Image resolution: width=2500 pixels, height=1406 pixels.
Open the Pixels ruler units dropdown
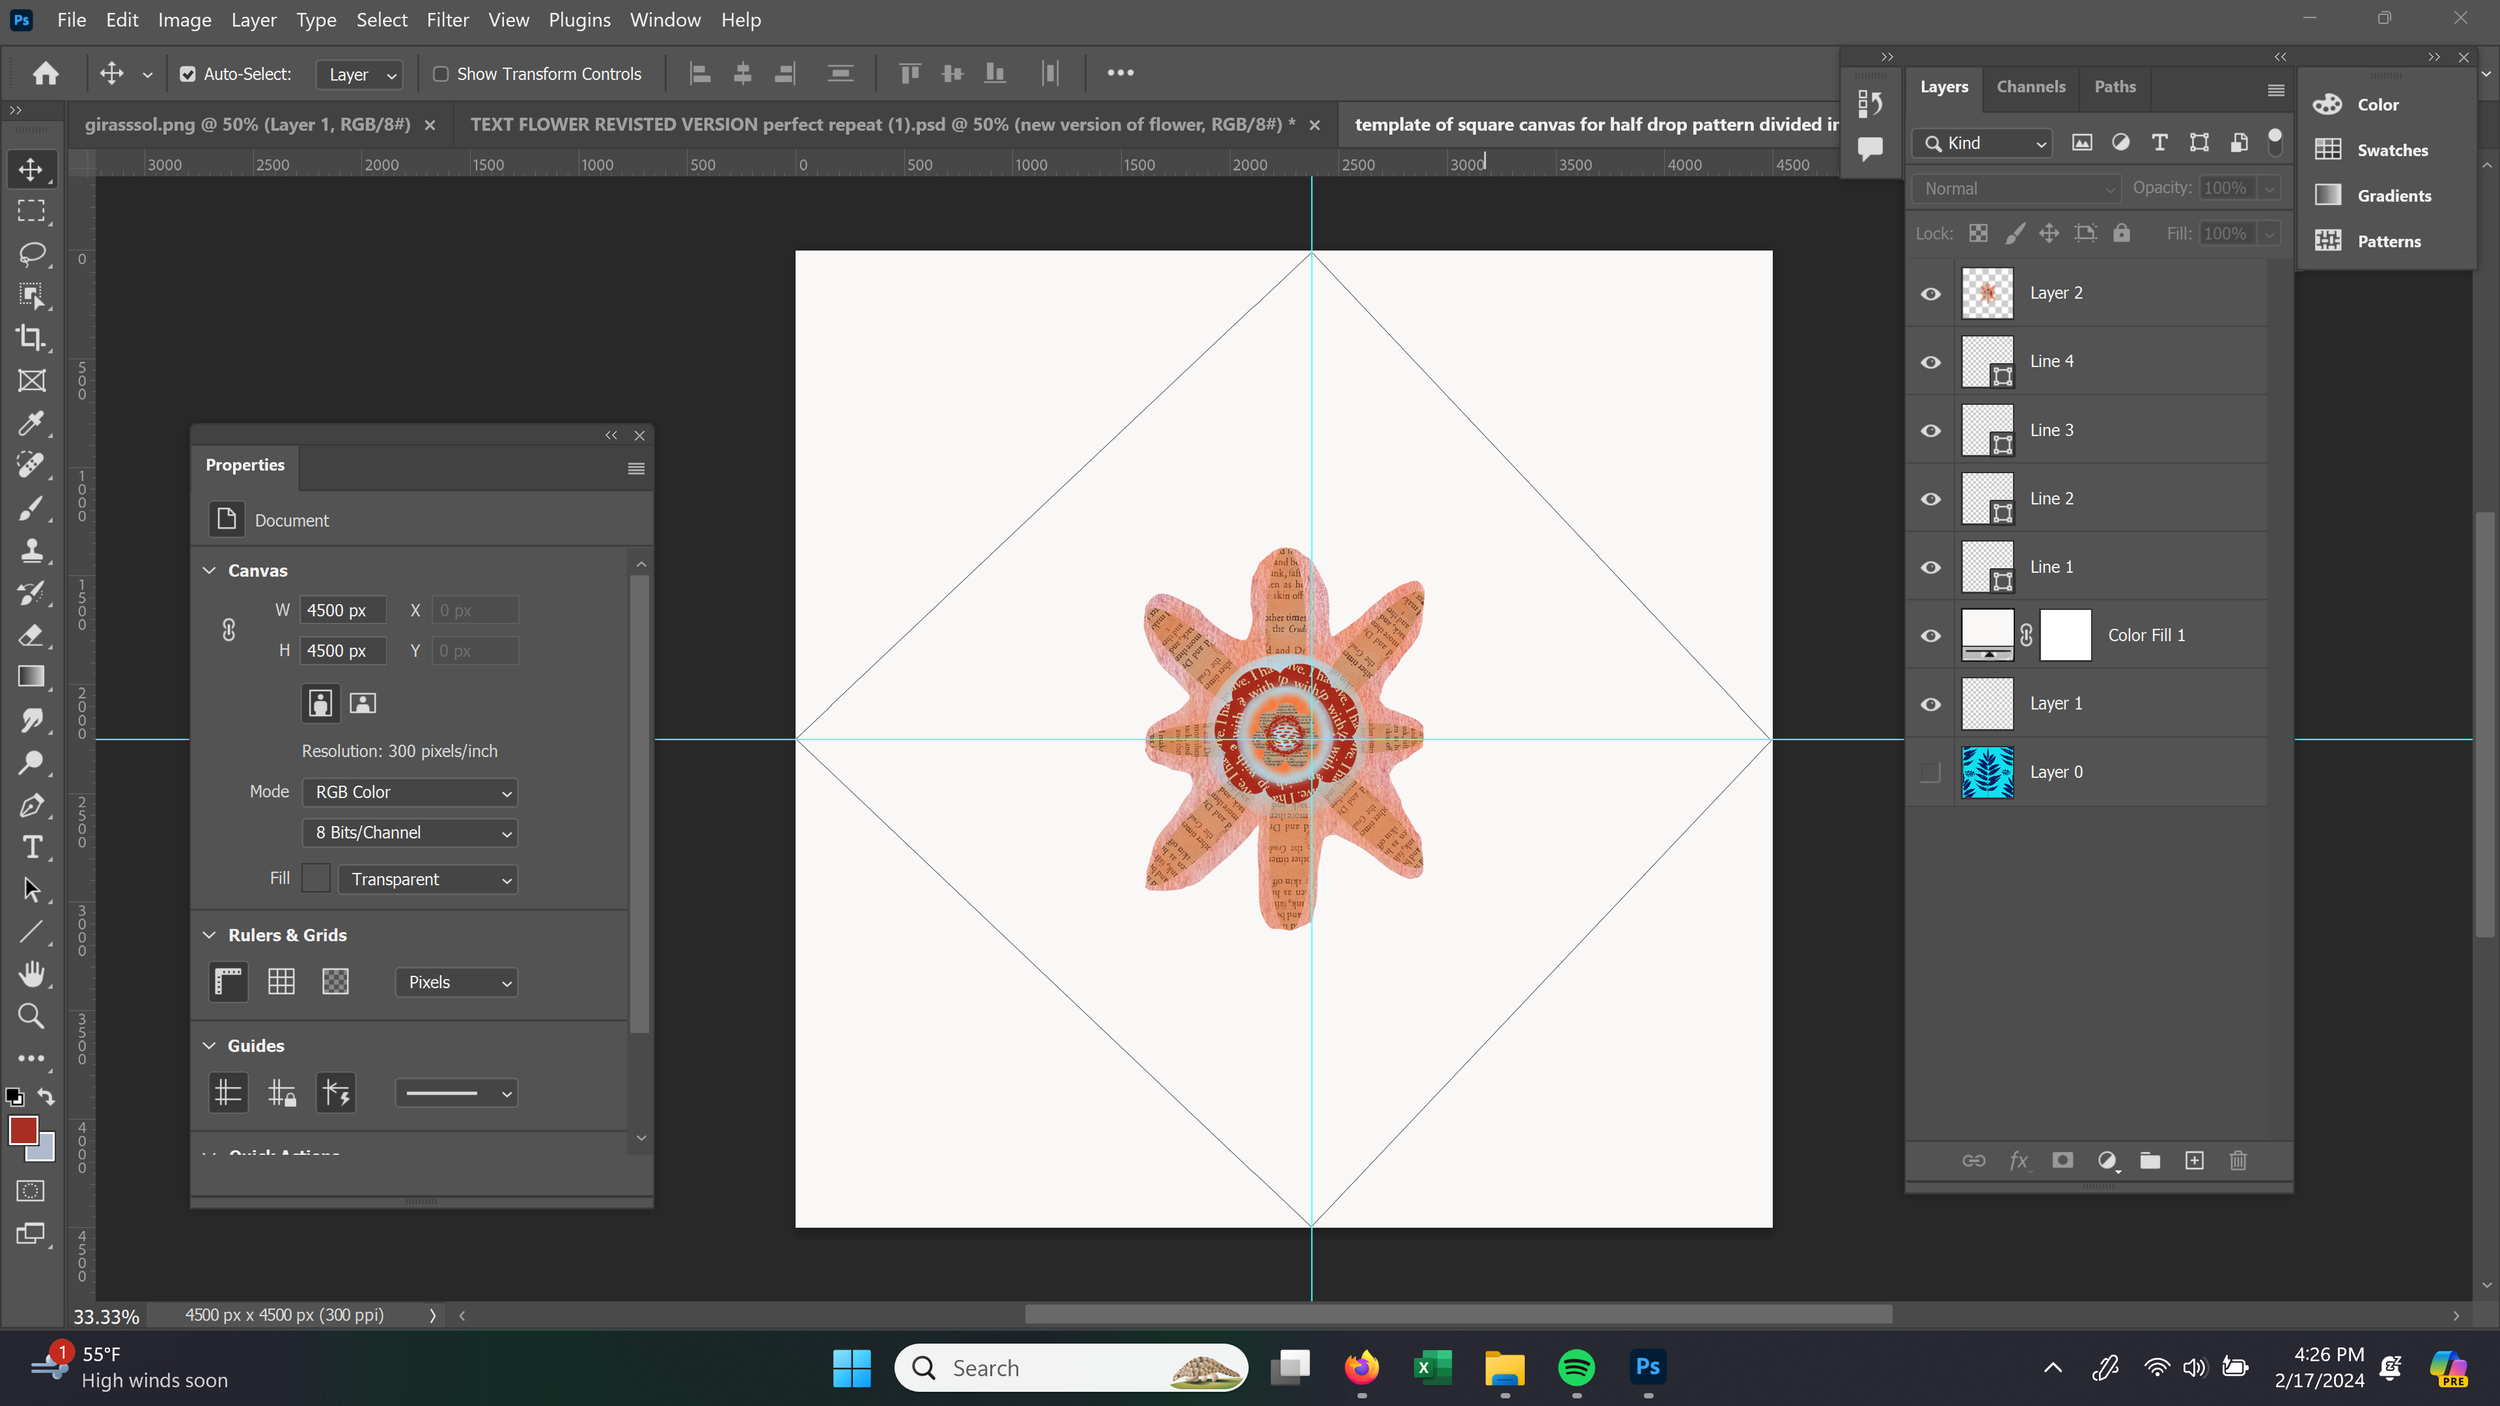[457, 982]
